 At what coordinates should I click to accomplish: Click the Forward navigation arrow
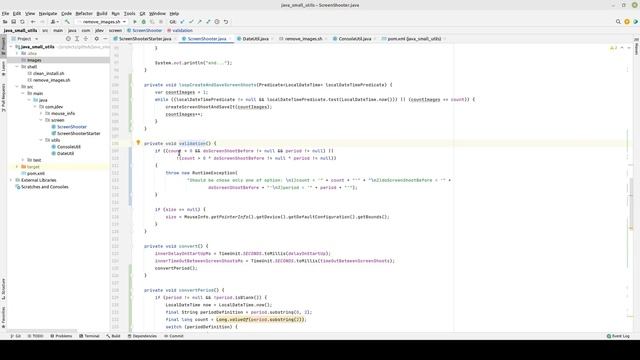(x=42, y=22)
